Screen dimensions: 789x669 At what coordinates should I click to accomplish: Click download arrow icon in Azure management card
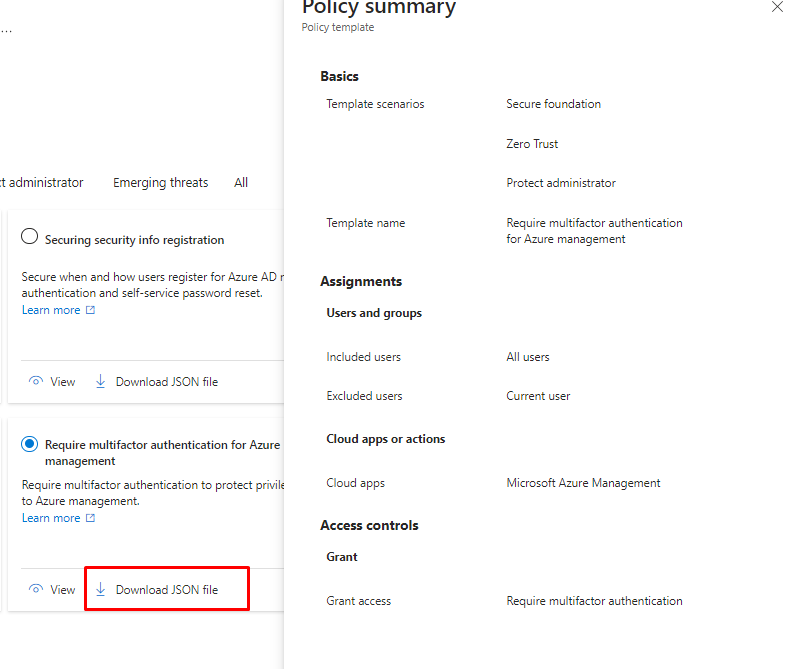tap(100, 589)
